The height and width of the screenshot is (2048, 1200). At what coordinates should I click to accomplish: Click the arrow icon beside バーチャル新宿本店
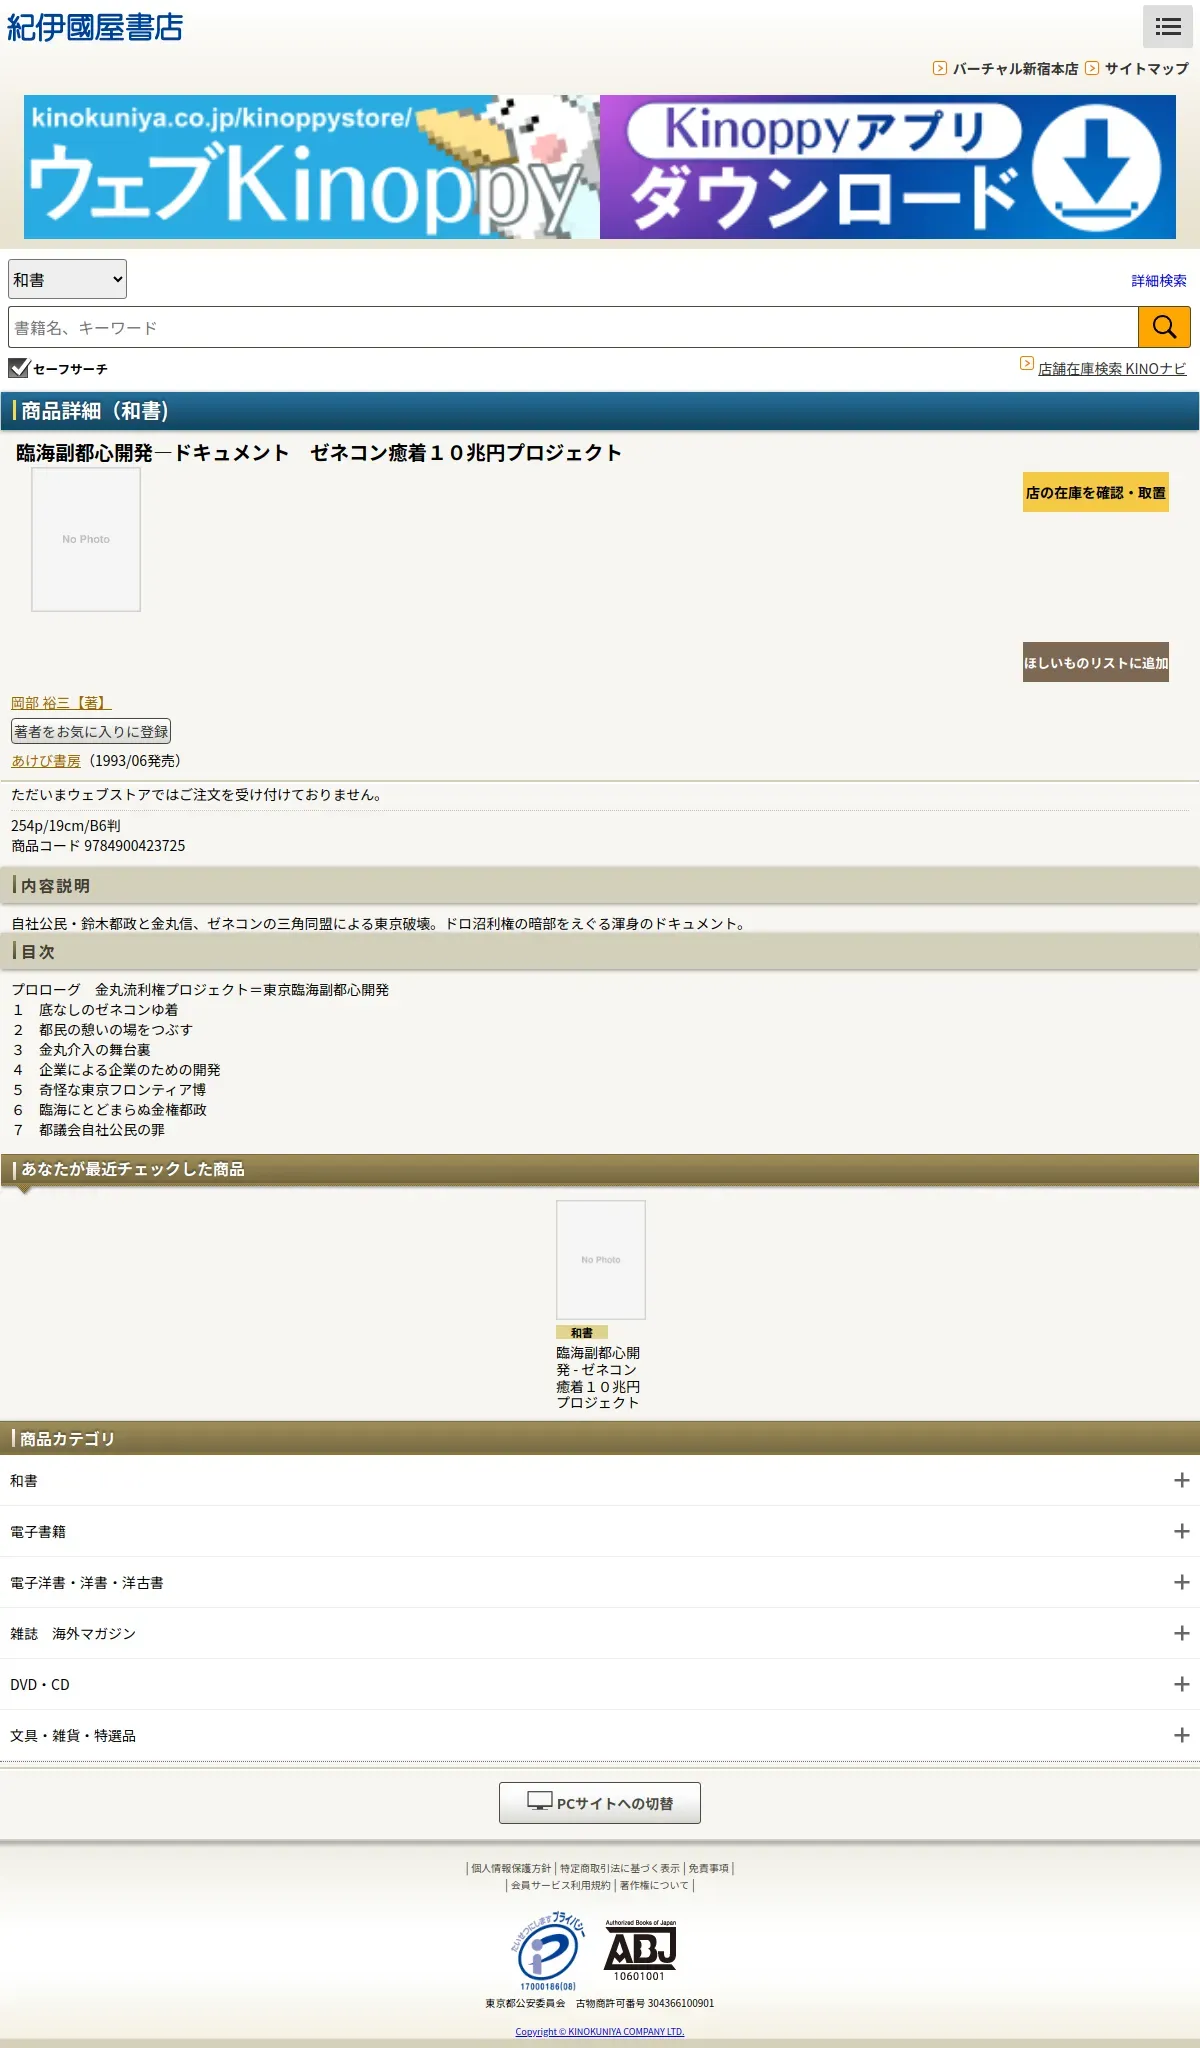940,68
